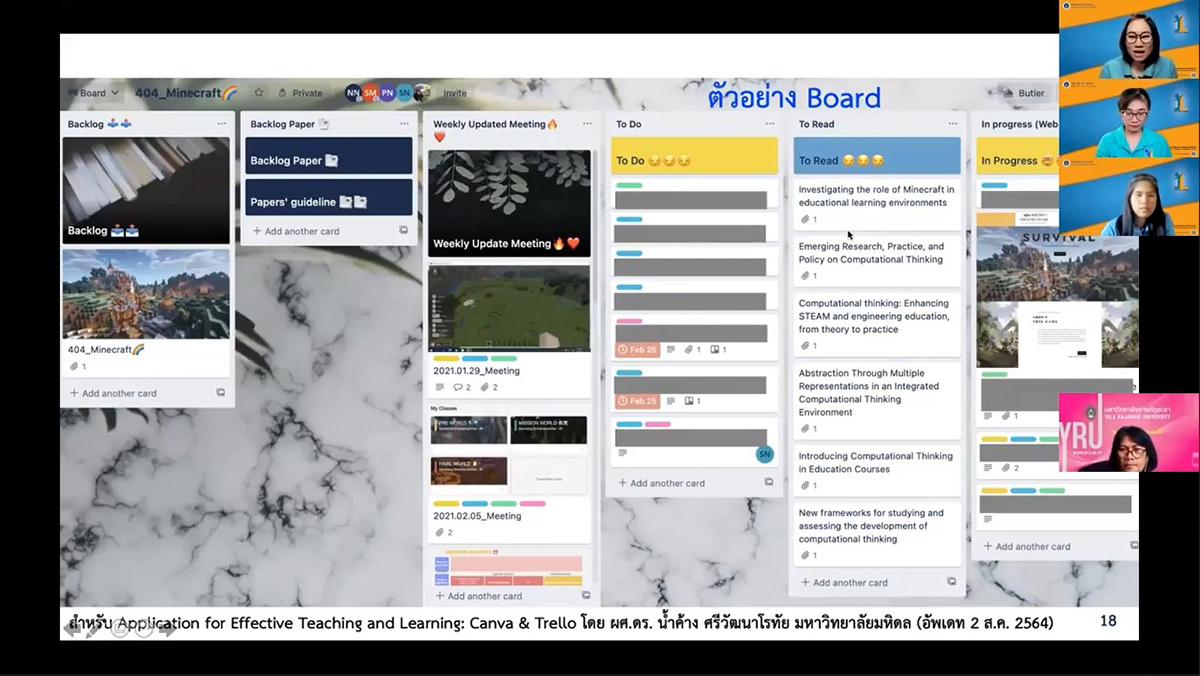
Task: Open card 'Introducing Computational Thinking in Education Courses'
Action: coord(876,462)
